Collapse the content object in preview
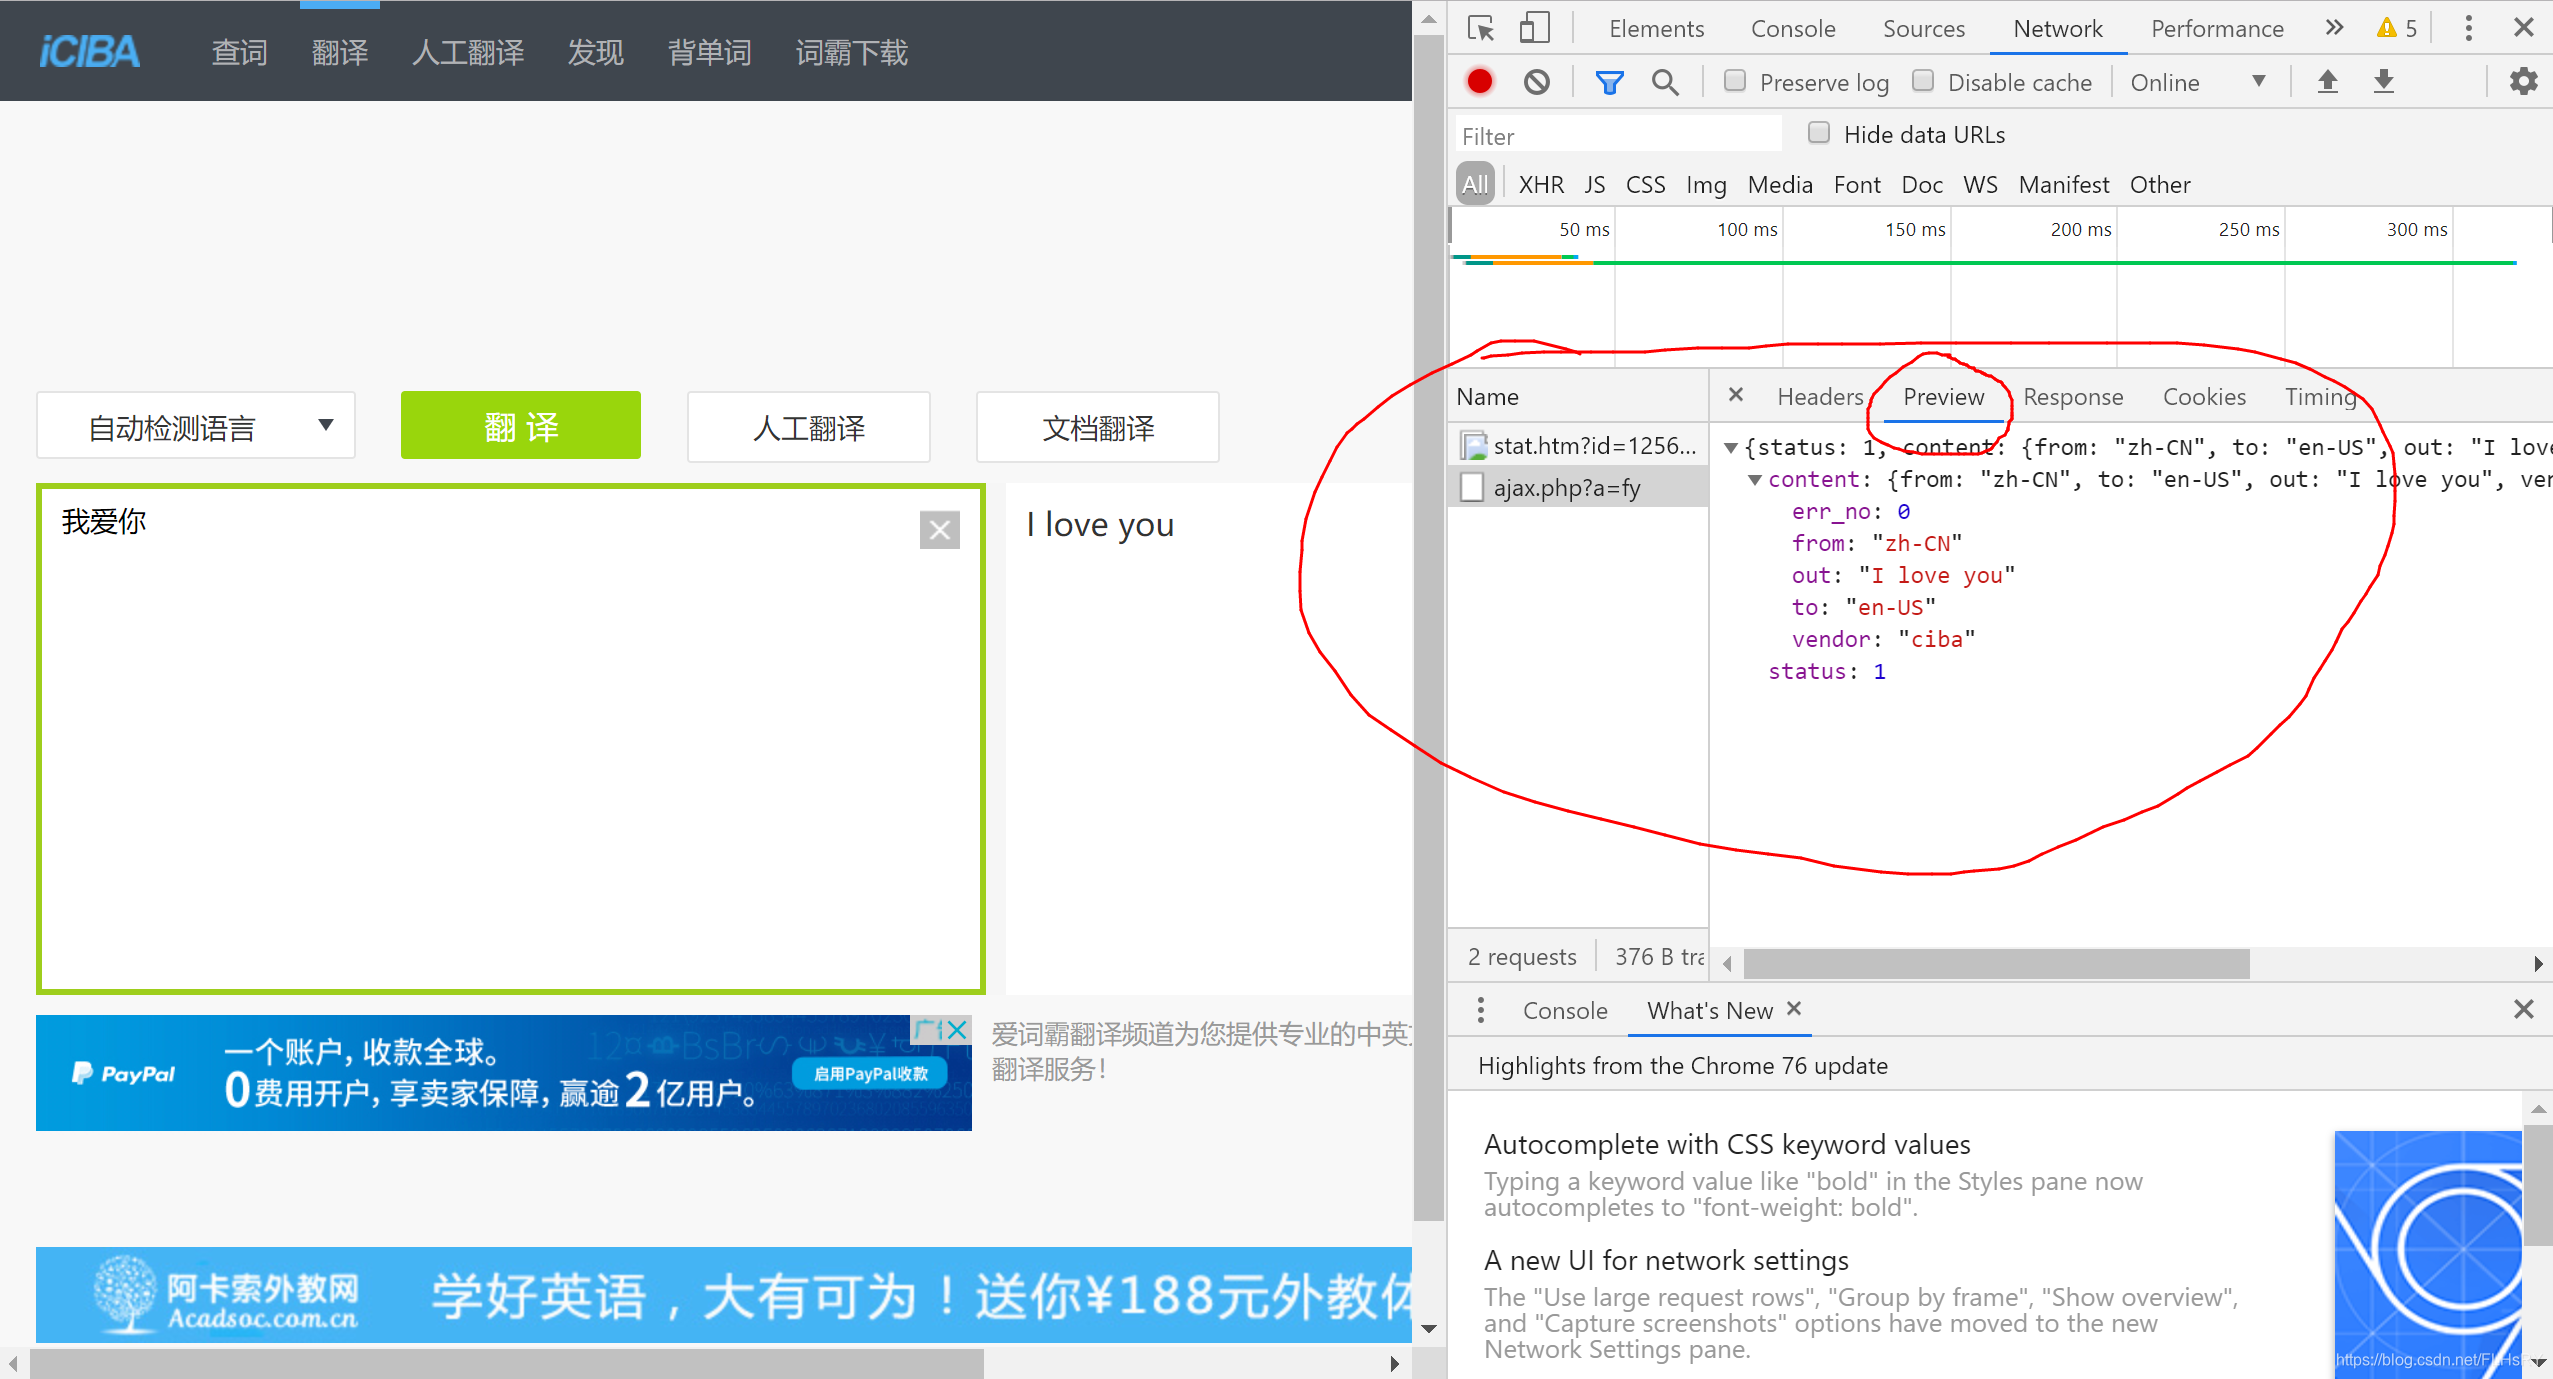 click(1754, 480)
